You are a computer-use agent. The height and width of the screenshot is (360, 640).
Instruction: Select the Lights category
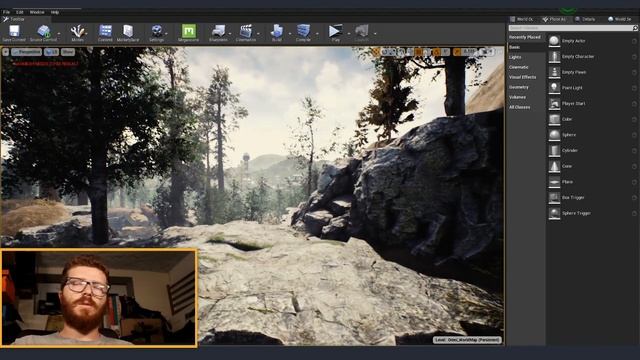(x=515, y=57)
